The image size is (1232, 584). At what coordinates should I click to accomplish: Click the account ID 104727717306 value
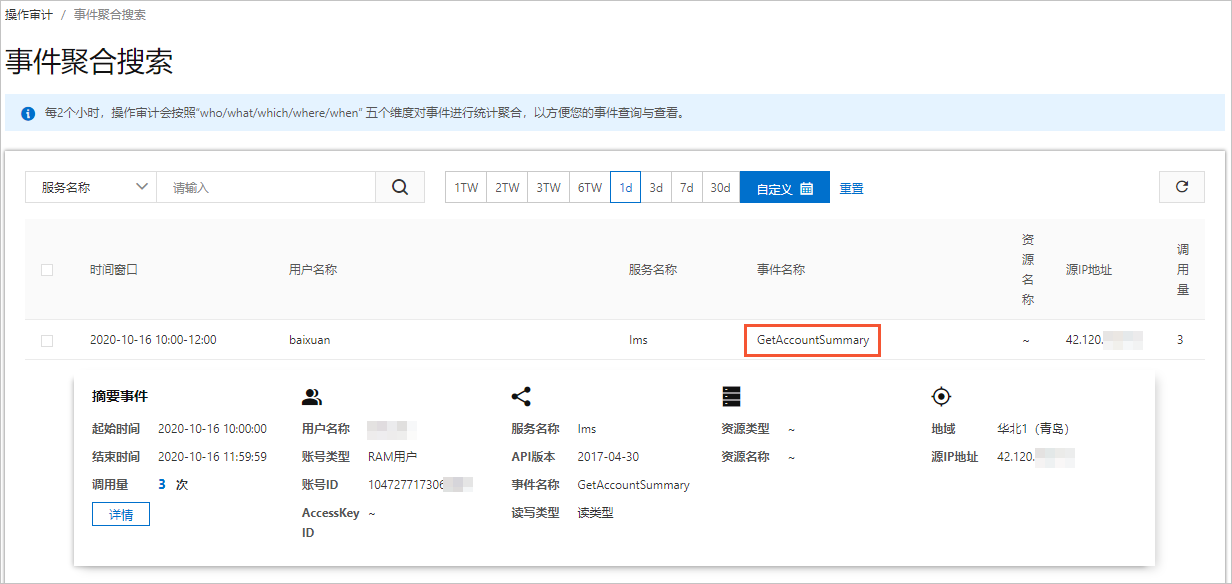tap(407, 485)
